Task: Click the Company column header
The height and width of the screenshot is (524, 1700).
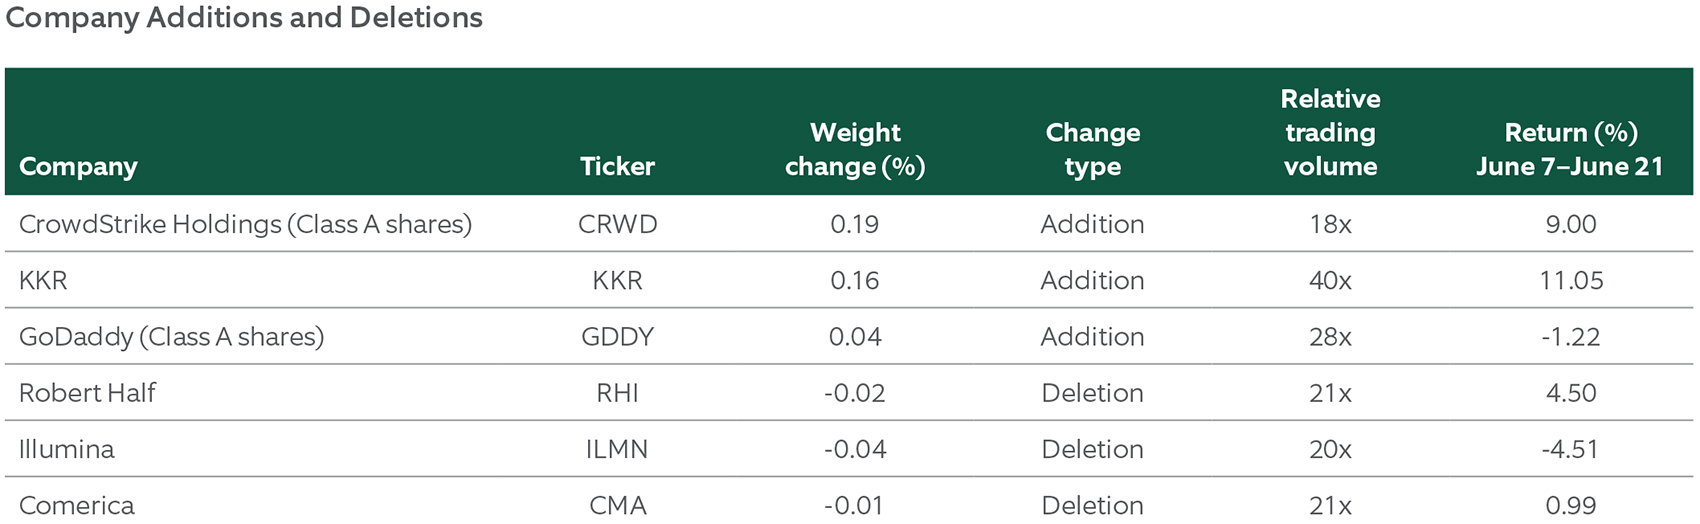Action: (78, 166)
